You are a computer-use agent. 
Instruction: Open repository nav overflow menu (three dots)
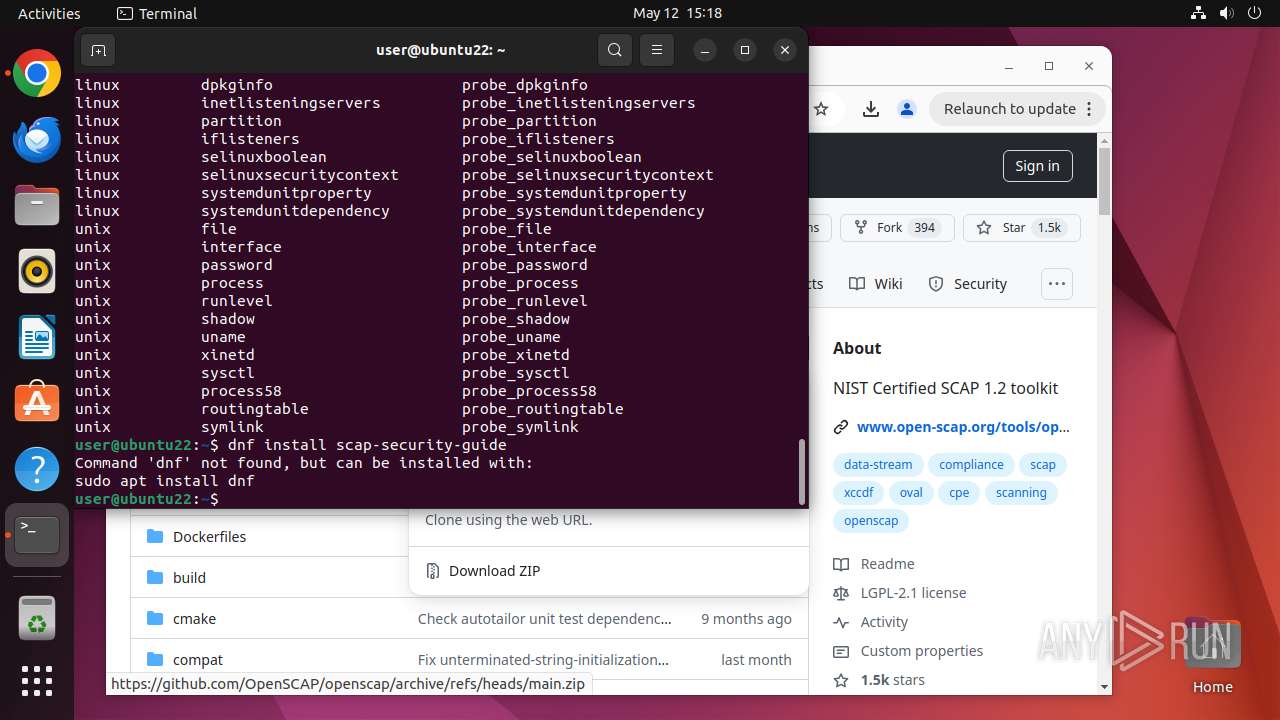click(1056, 284)
